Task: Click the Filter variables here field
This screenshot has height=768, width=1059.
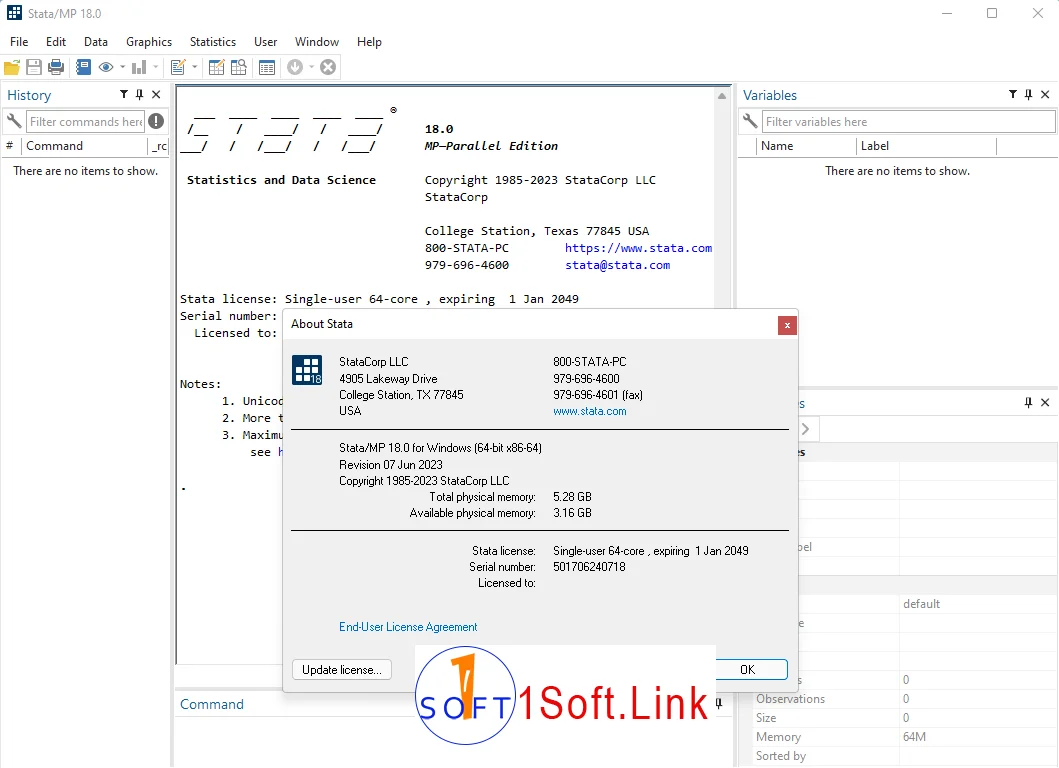Action: (908, 122)
